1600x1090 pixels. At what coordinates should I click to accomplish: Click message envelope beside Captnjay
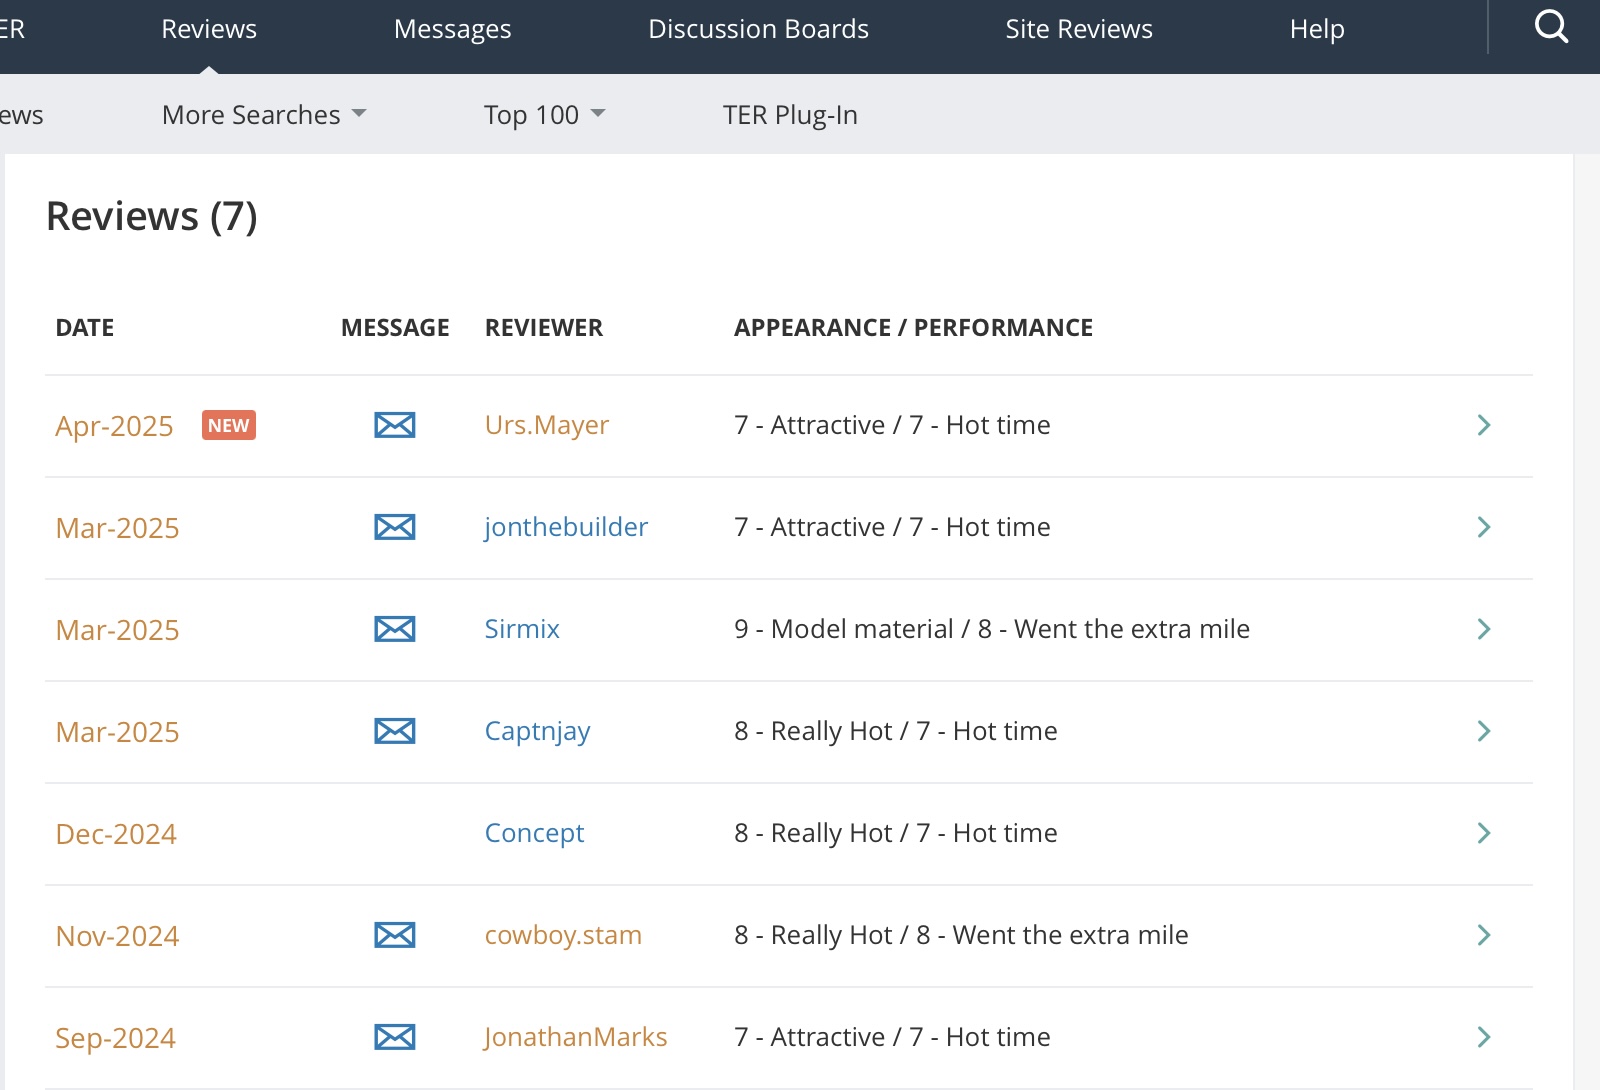pos(395,731)
